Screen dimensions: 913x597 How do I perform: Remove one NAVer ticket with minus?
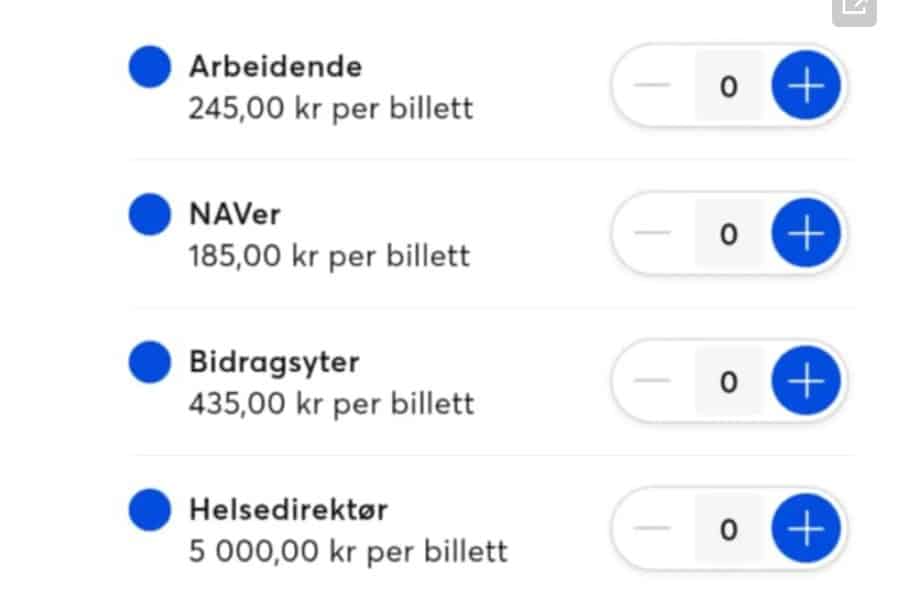(x=653, y=234)
